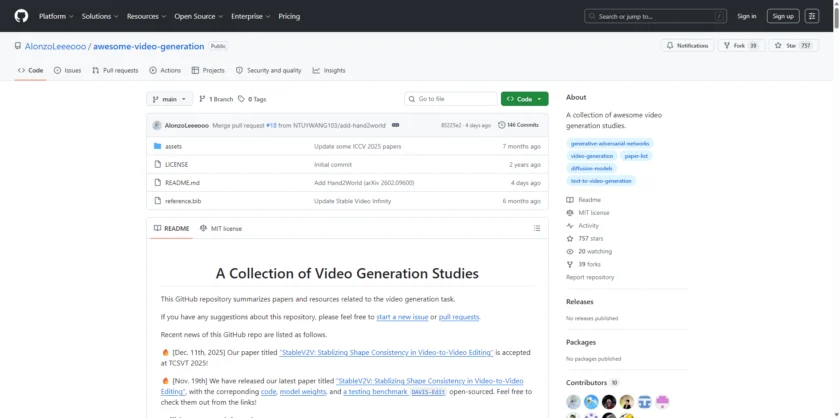
Task: Click the start a new issue link
Action: [402, 317]
